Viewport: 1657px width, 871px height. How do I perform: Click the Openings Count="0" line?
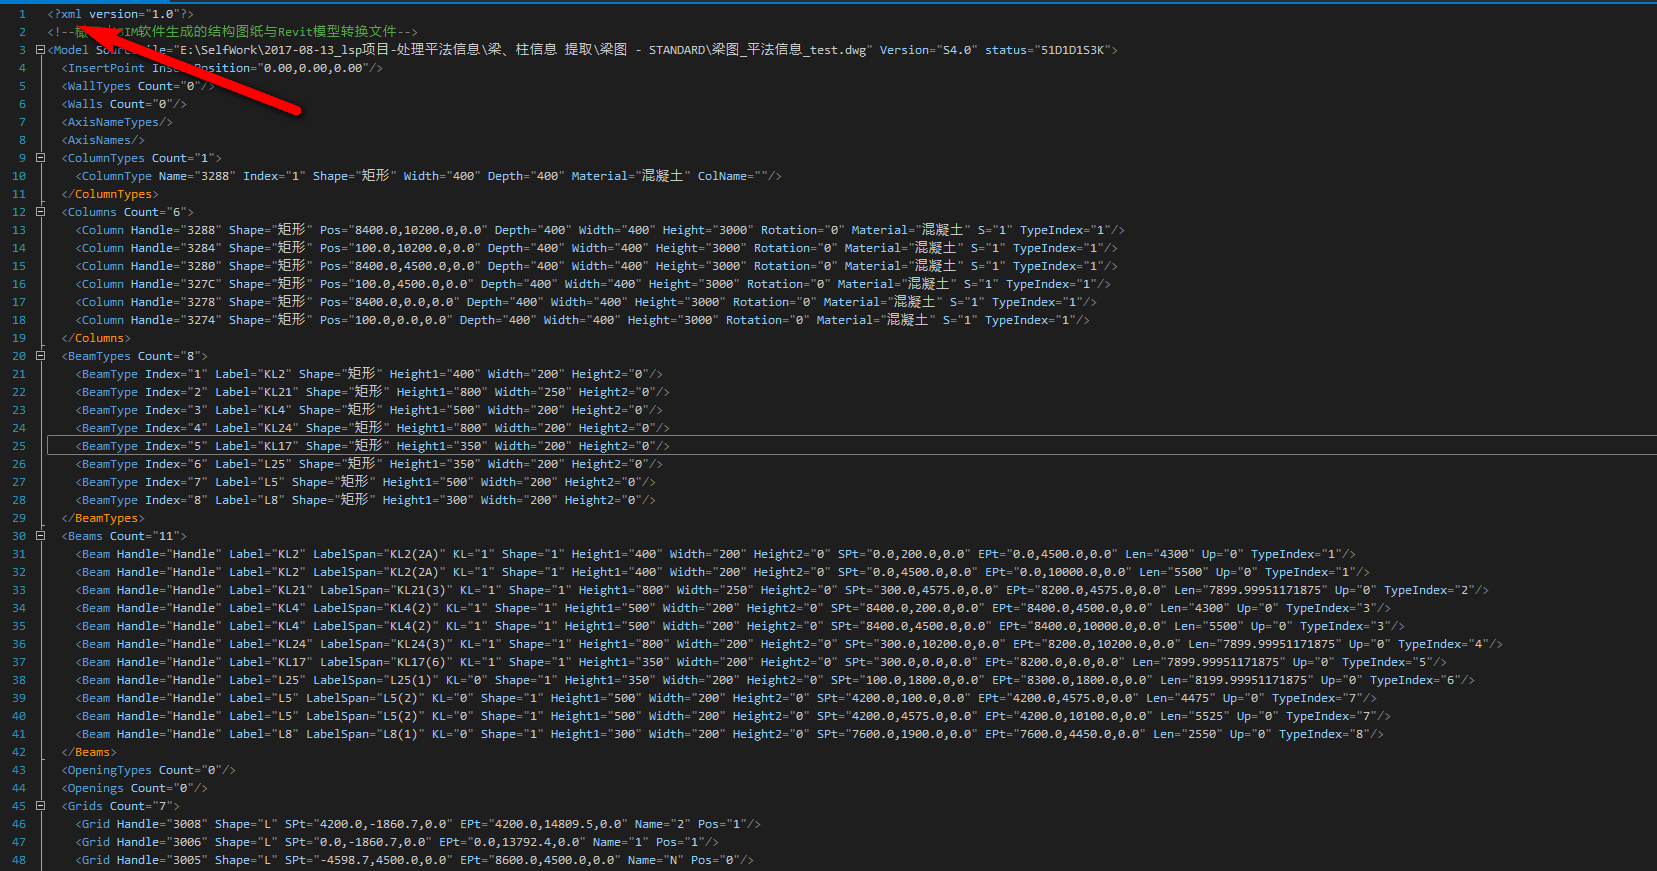pyautogui.click(x=134, y=788)
